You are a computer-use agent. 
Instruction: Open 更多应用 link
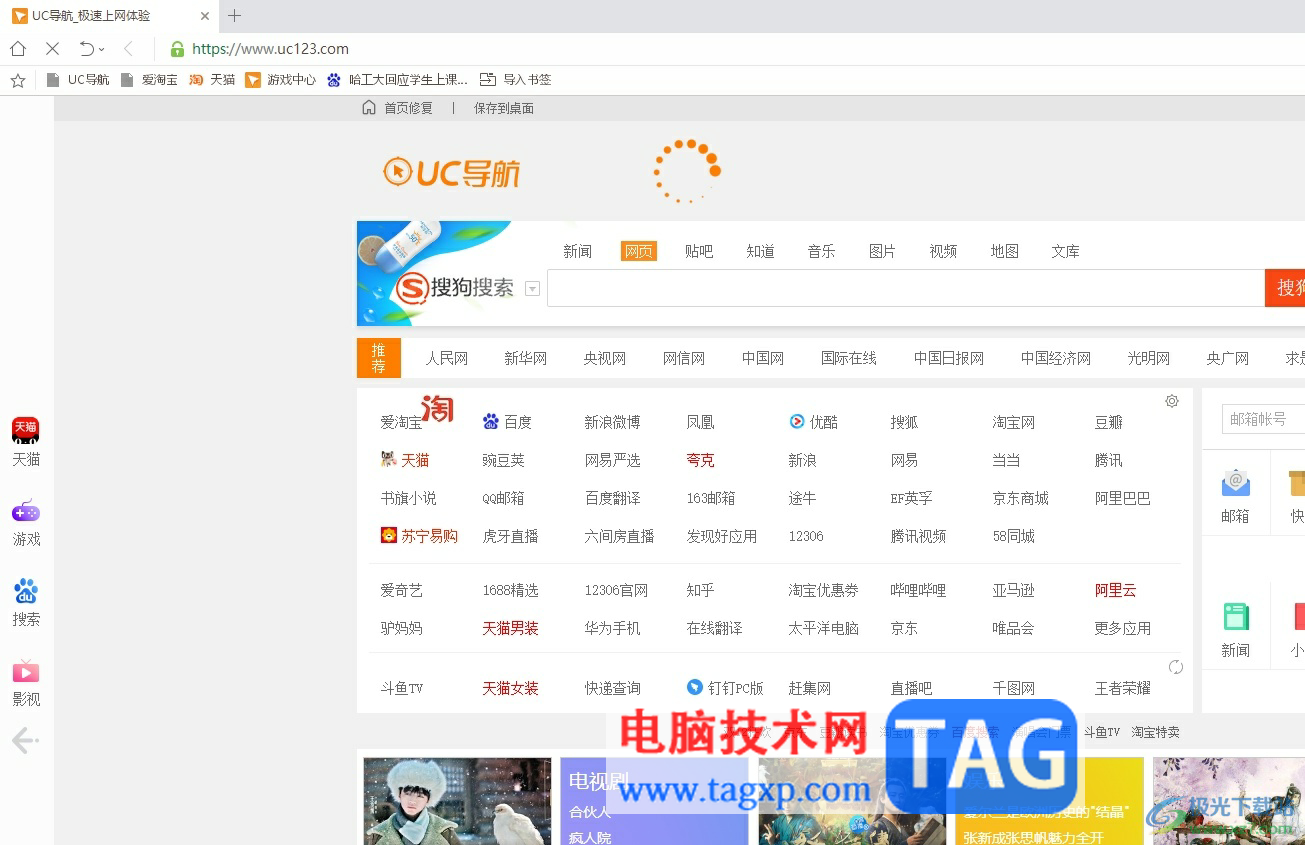click(x=1123, y=628)
